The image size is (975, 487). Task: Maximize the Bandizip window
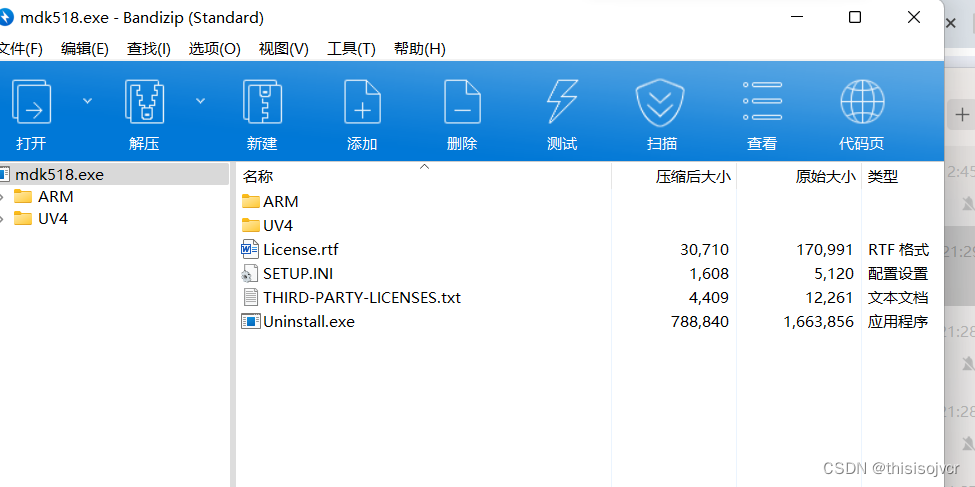tap(855, 17)
